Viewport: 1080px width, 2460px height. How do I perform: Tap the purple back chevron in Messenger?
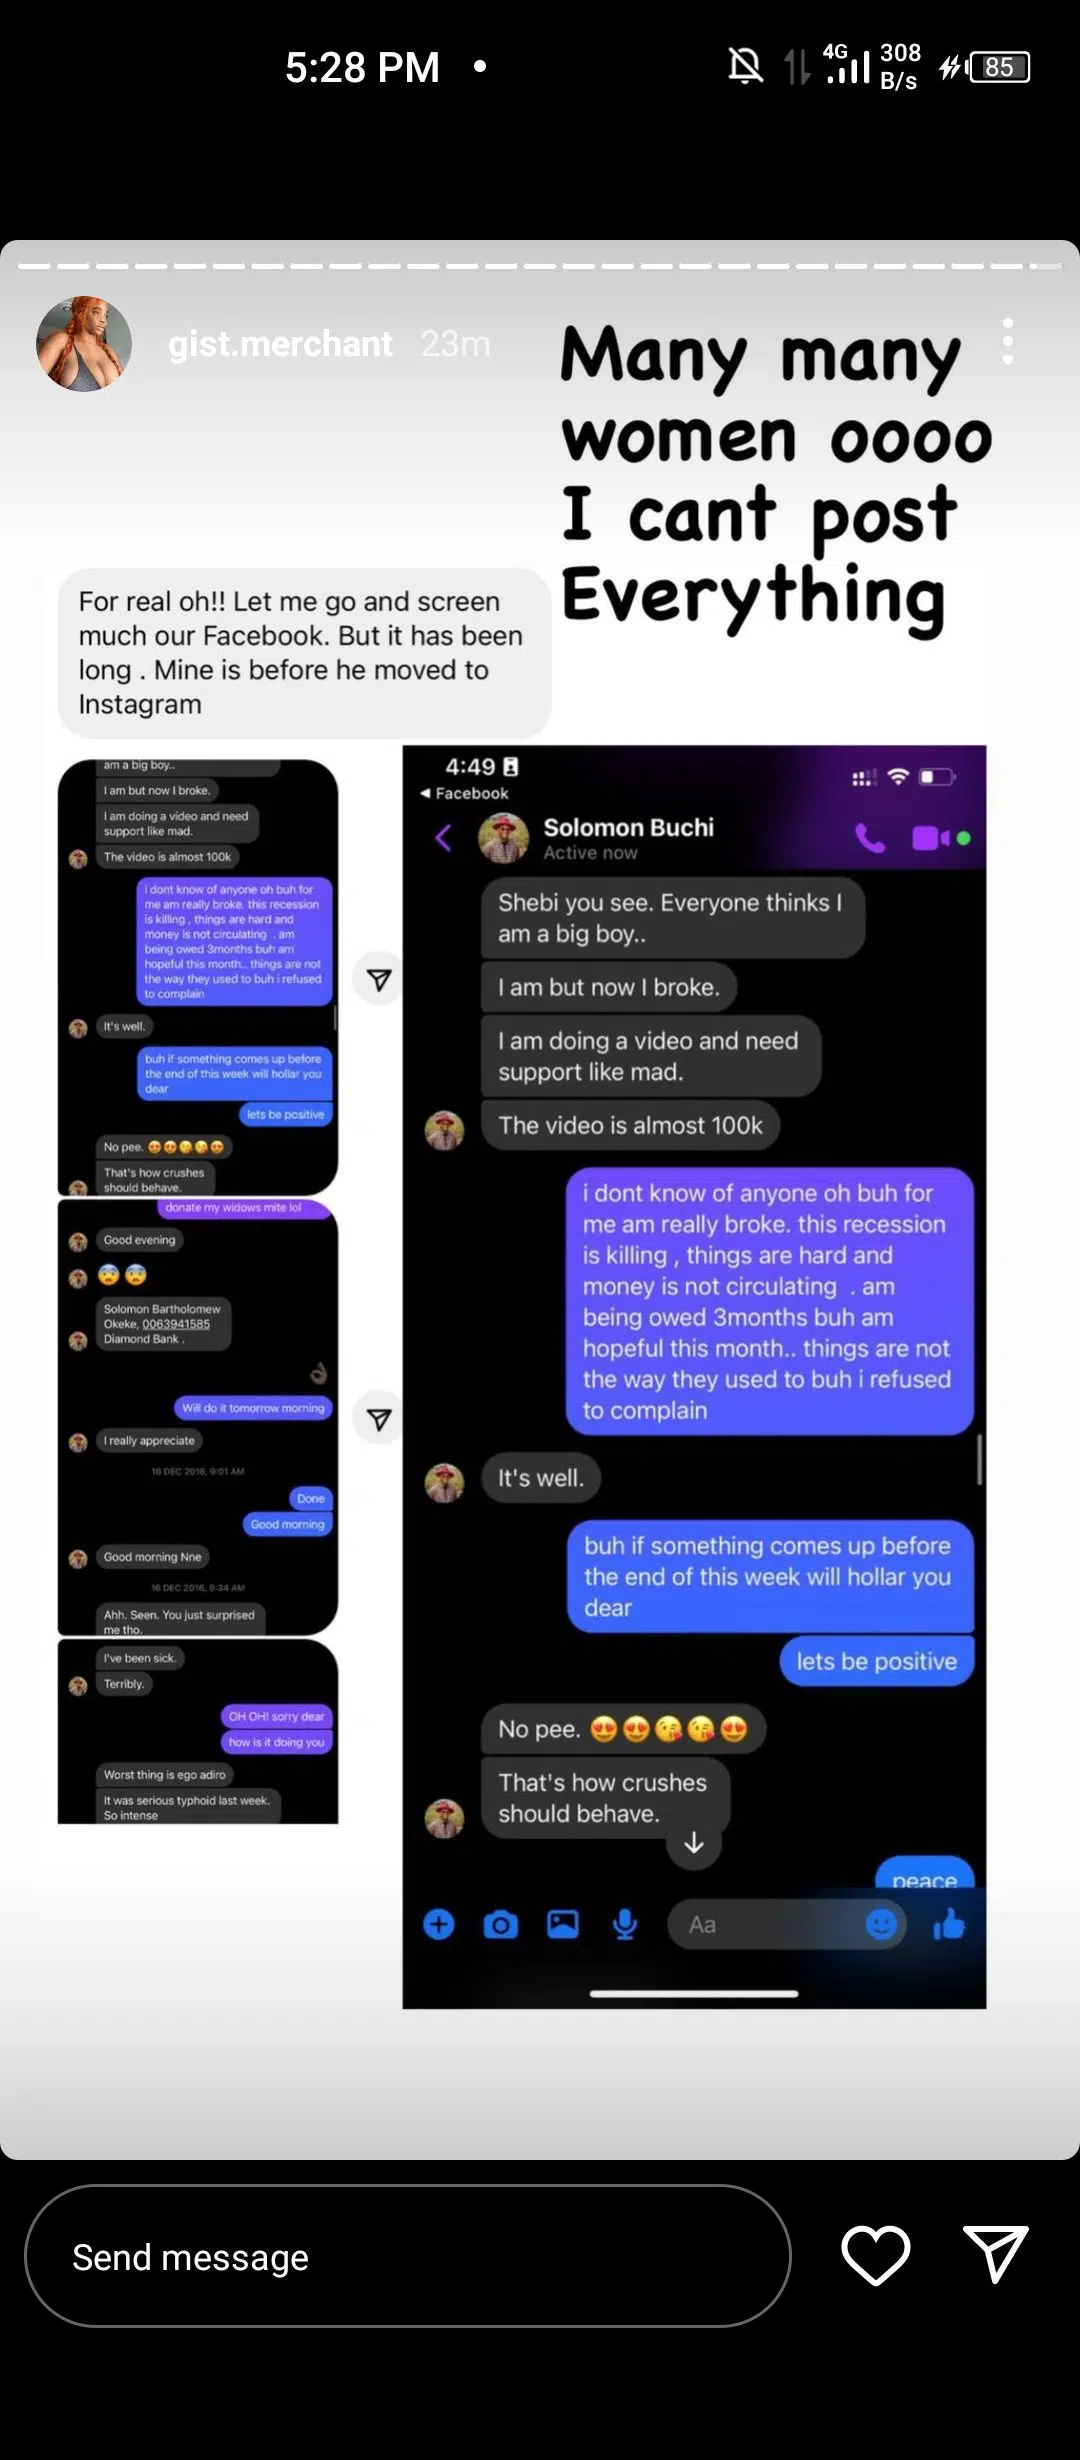(444, 838)
